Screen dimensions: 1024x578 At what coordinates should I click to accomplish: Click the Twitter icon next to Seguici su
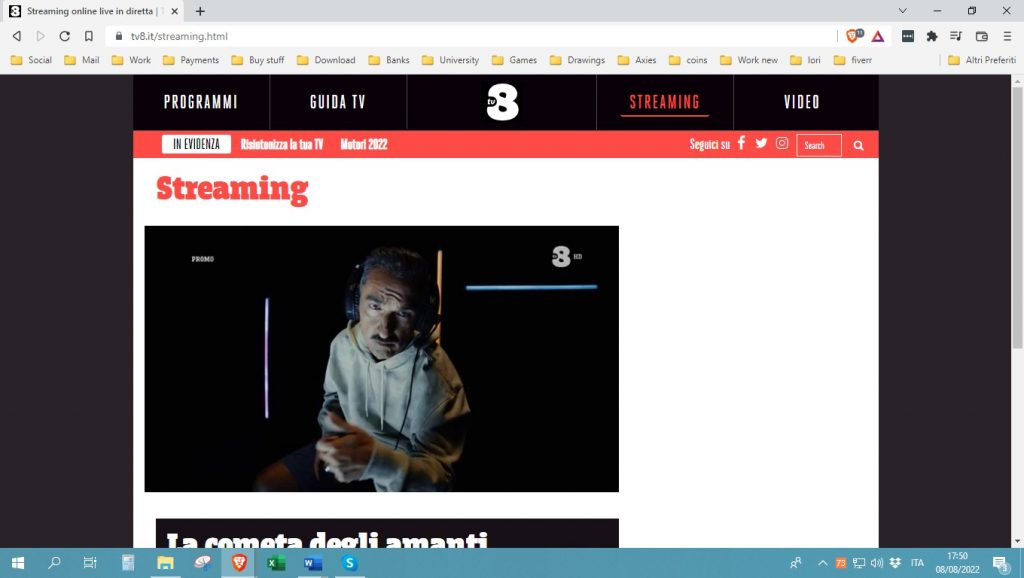[761, 143]
